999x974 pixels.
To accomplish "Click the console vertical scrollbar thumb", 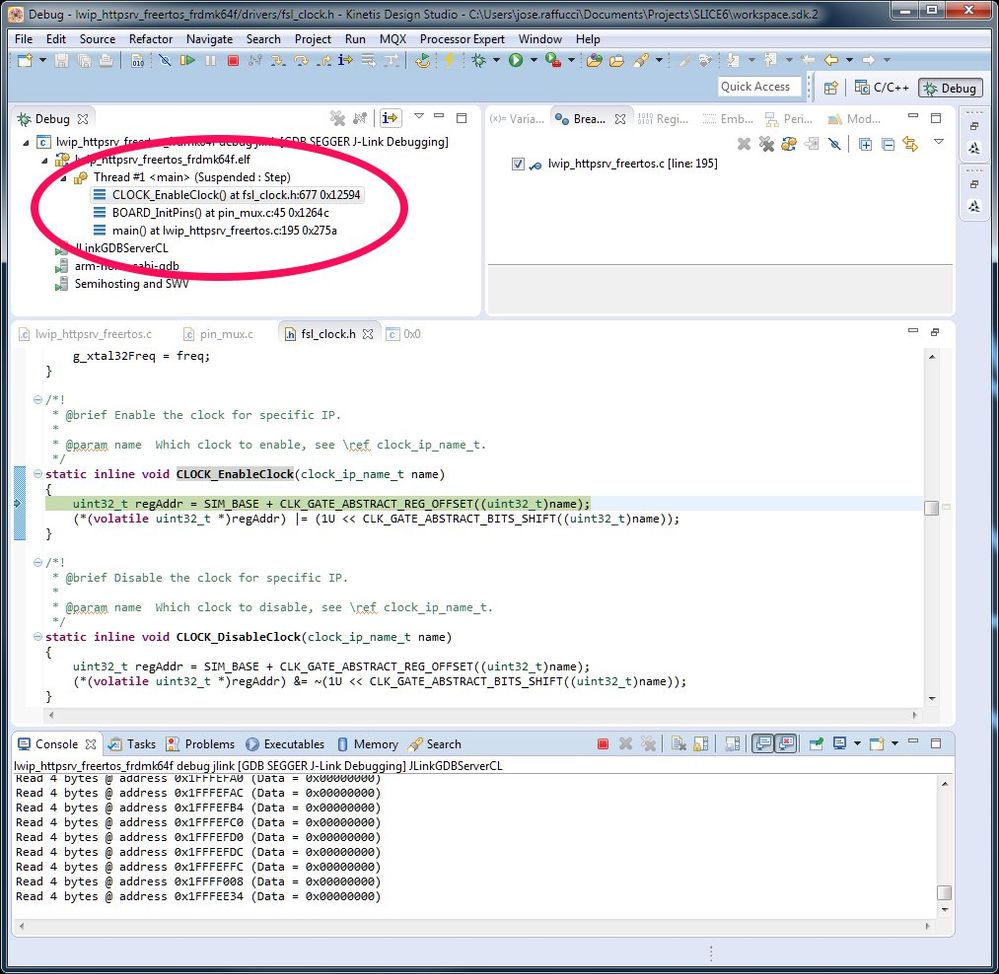I will point(944,892).
